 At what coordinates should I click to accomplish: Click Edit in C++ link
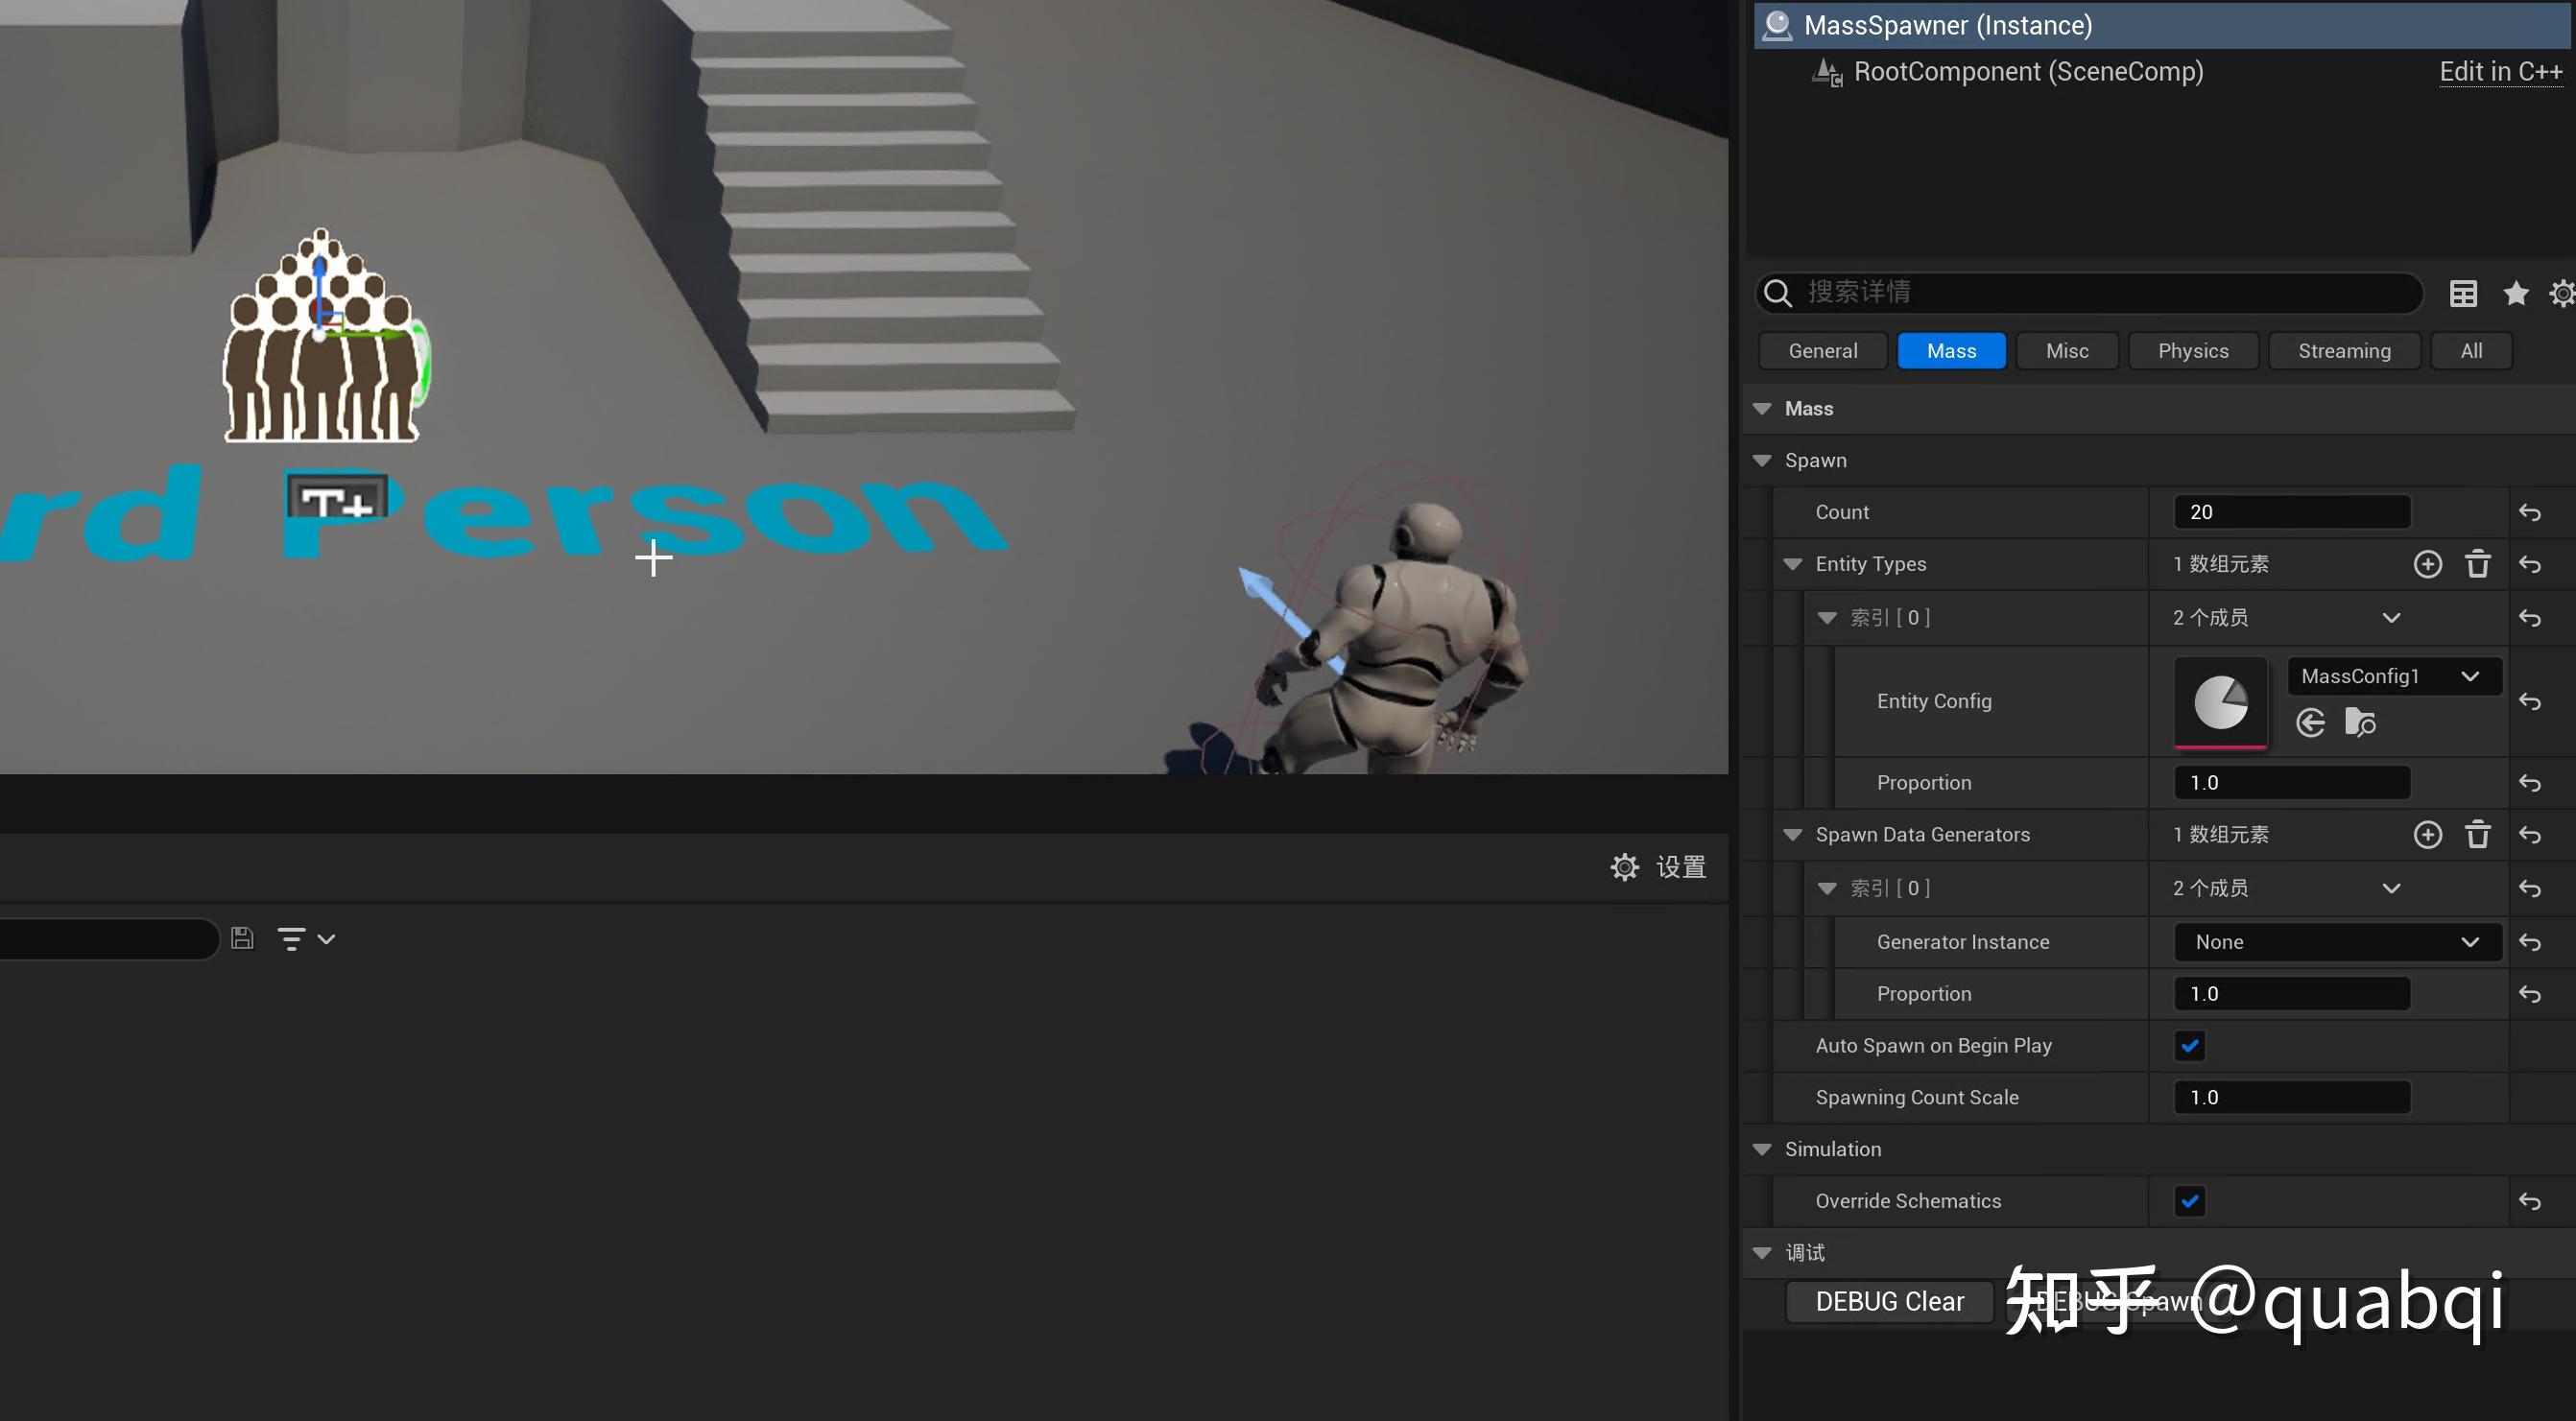2499,72
